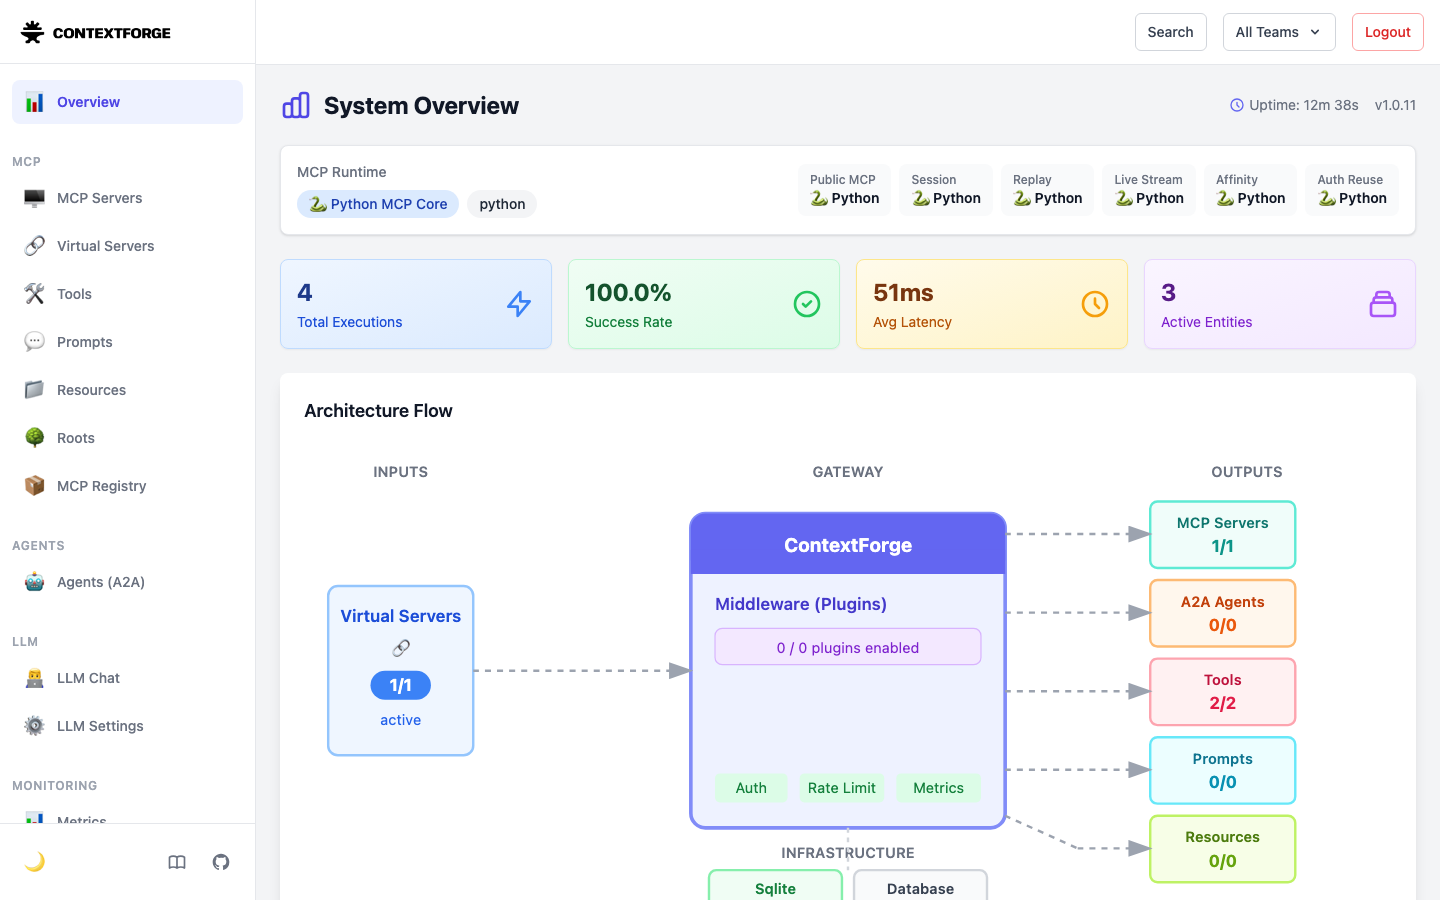Click the lightning bolt icon on Total Executions
Viewport: 1440px width, 900px height.
click(x=519, y=304)
